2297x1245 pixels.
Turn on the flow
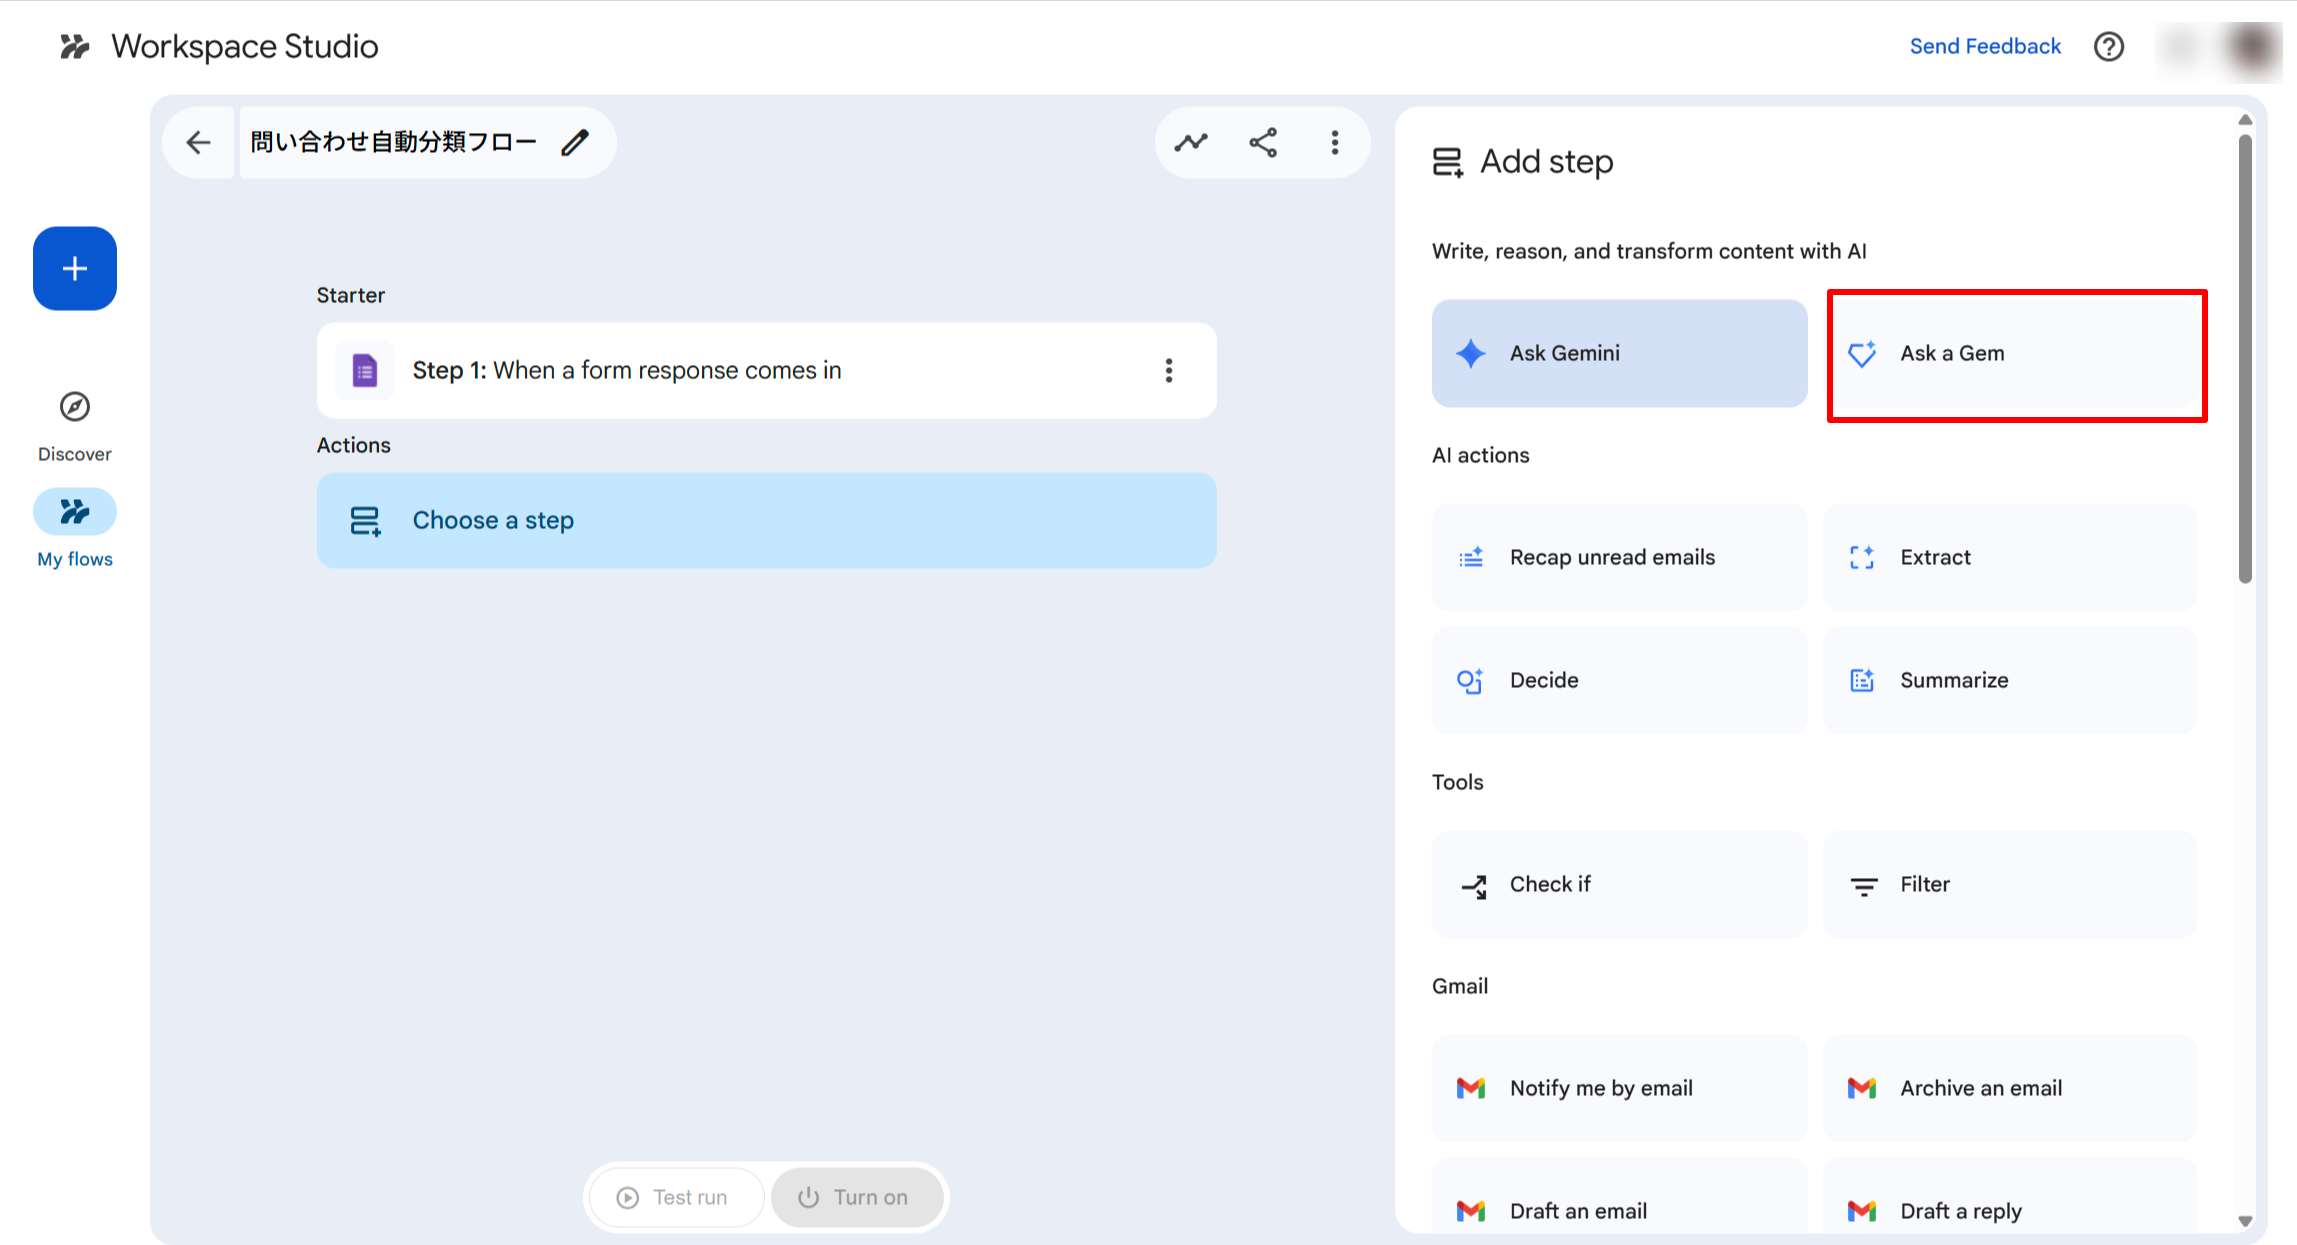coord(855,1197)
